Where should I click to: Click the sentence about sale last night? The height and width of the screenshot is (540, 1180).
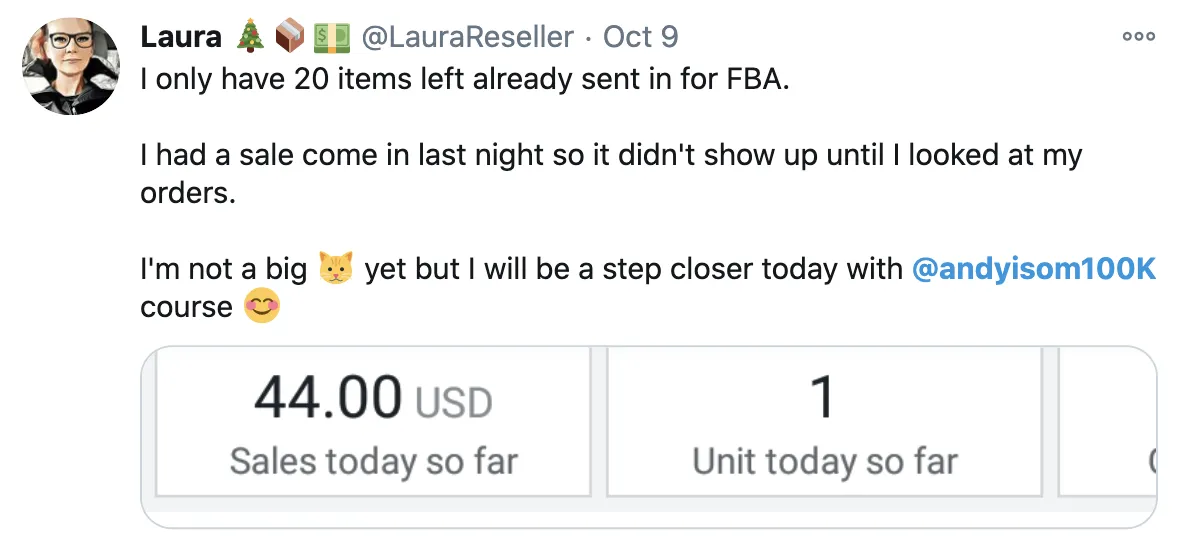[x=611, y=174]
